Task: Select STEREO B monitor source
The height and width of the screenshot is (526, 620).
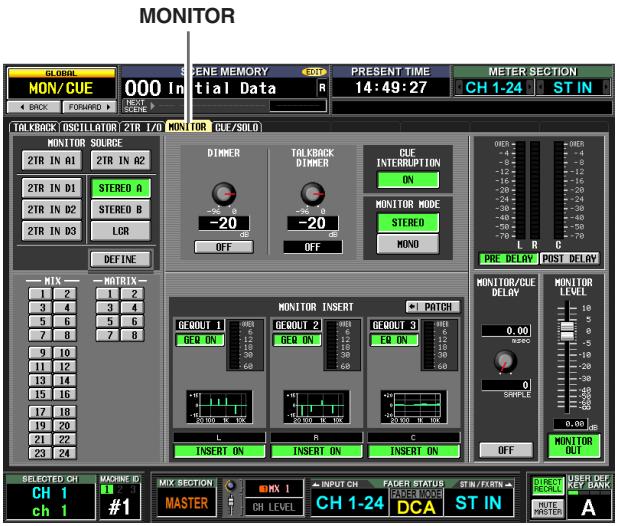Action: 121,210
